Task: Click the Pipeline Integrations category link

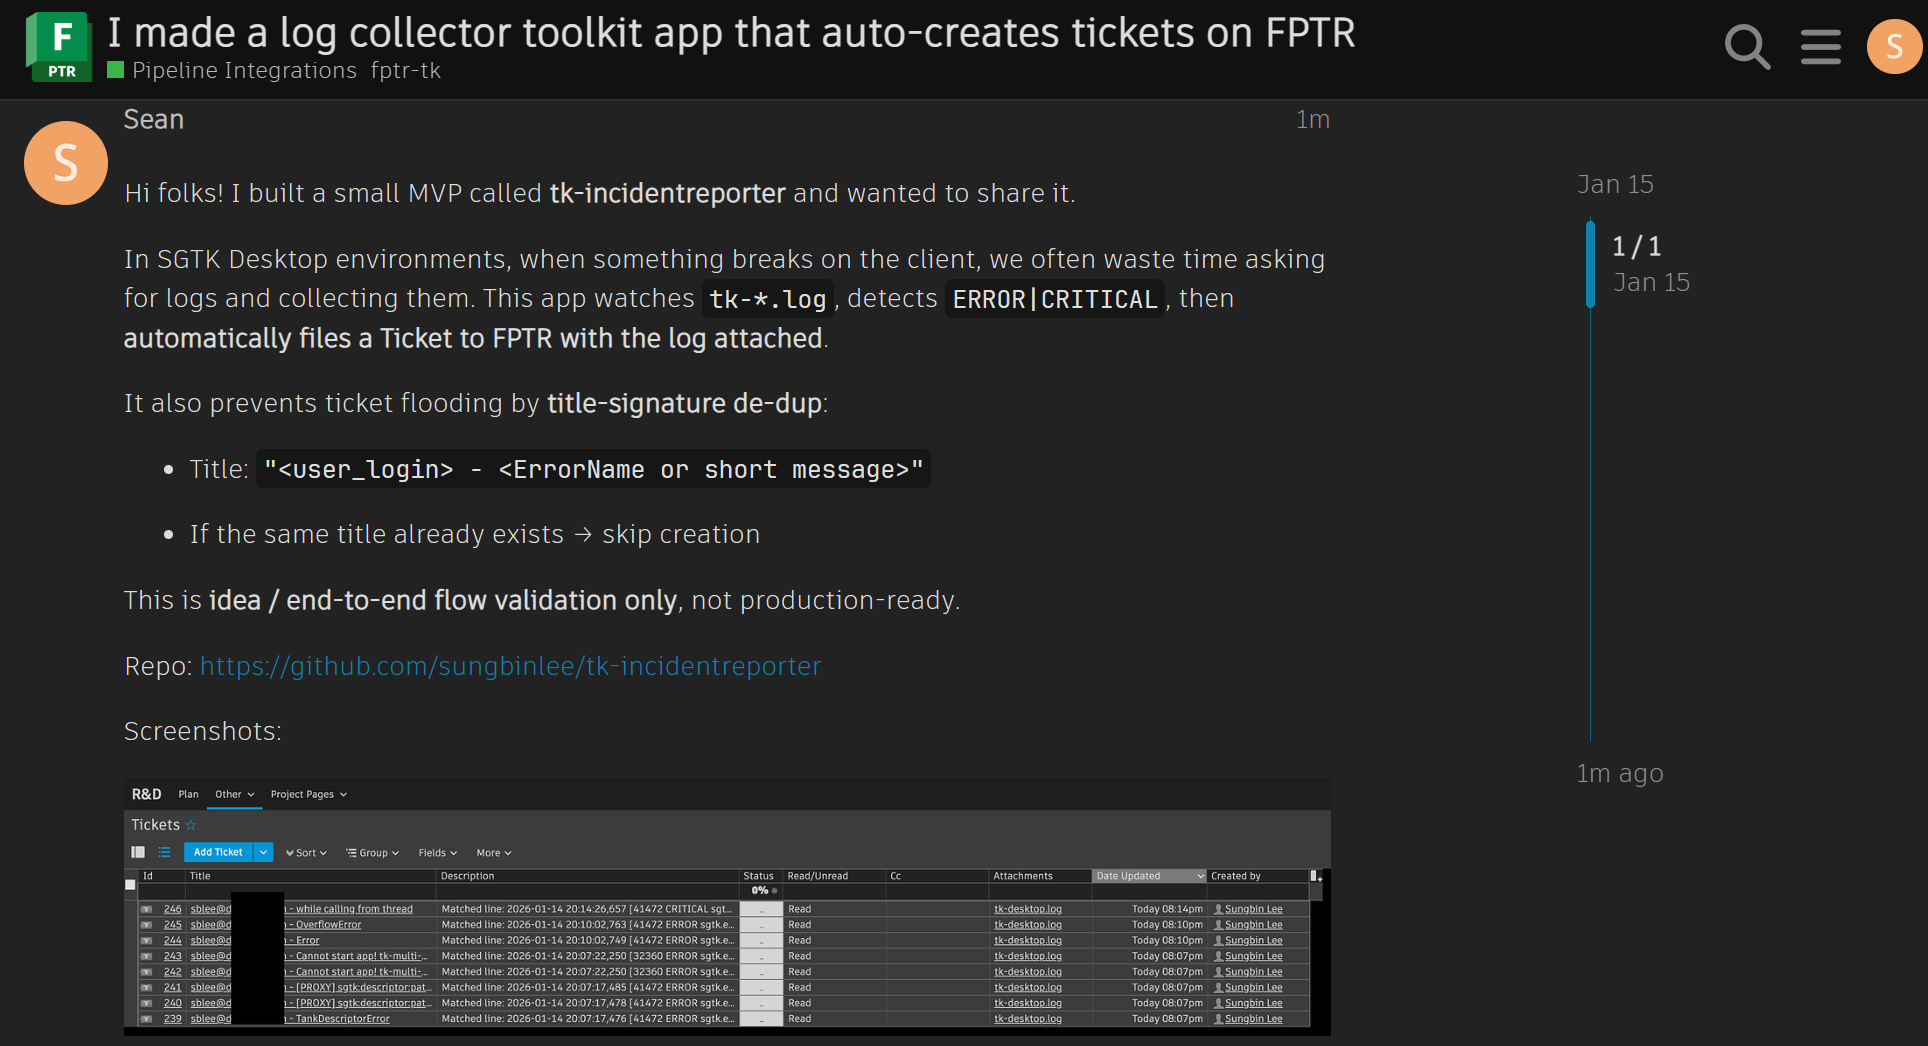Action: [243, 71]
